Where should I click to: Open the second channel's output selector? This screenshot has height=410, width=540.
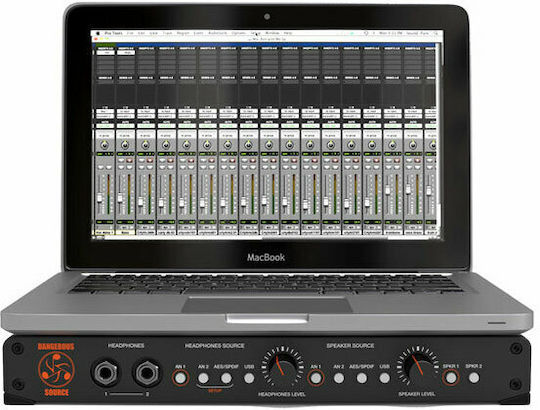[125, 116]
